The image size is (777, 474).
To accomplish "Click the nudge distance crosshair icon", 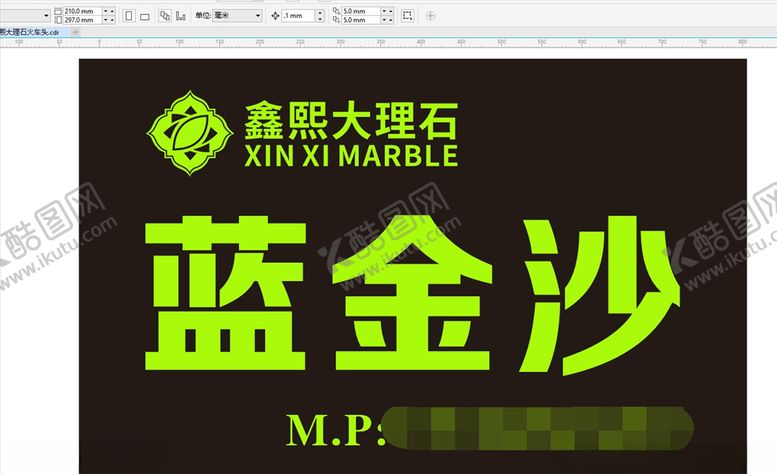I will coord(276,16).
